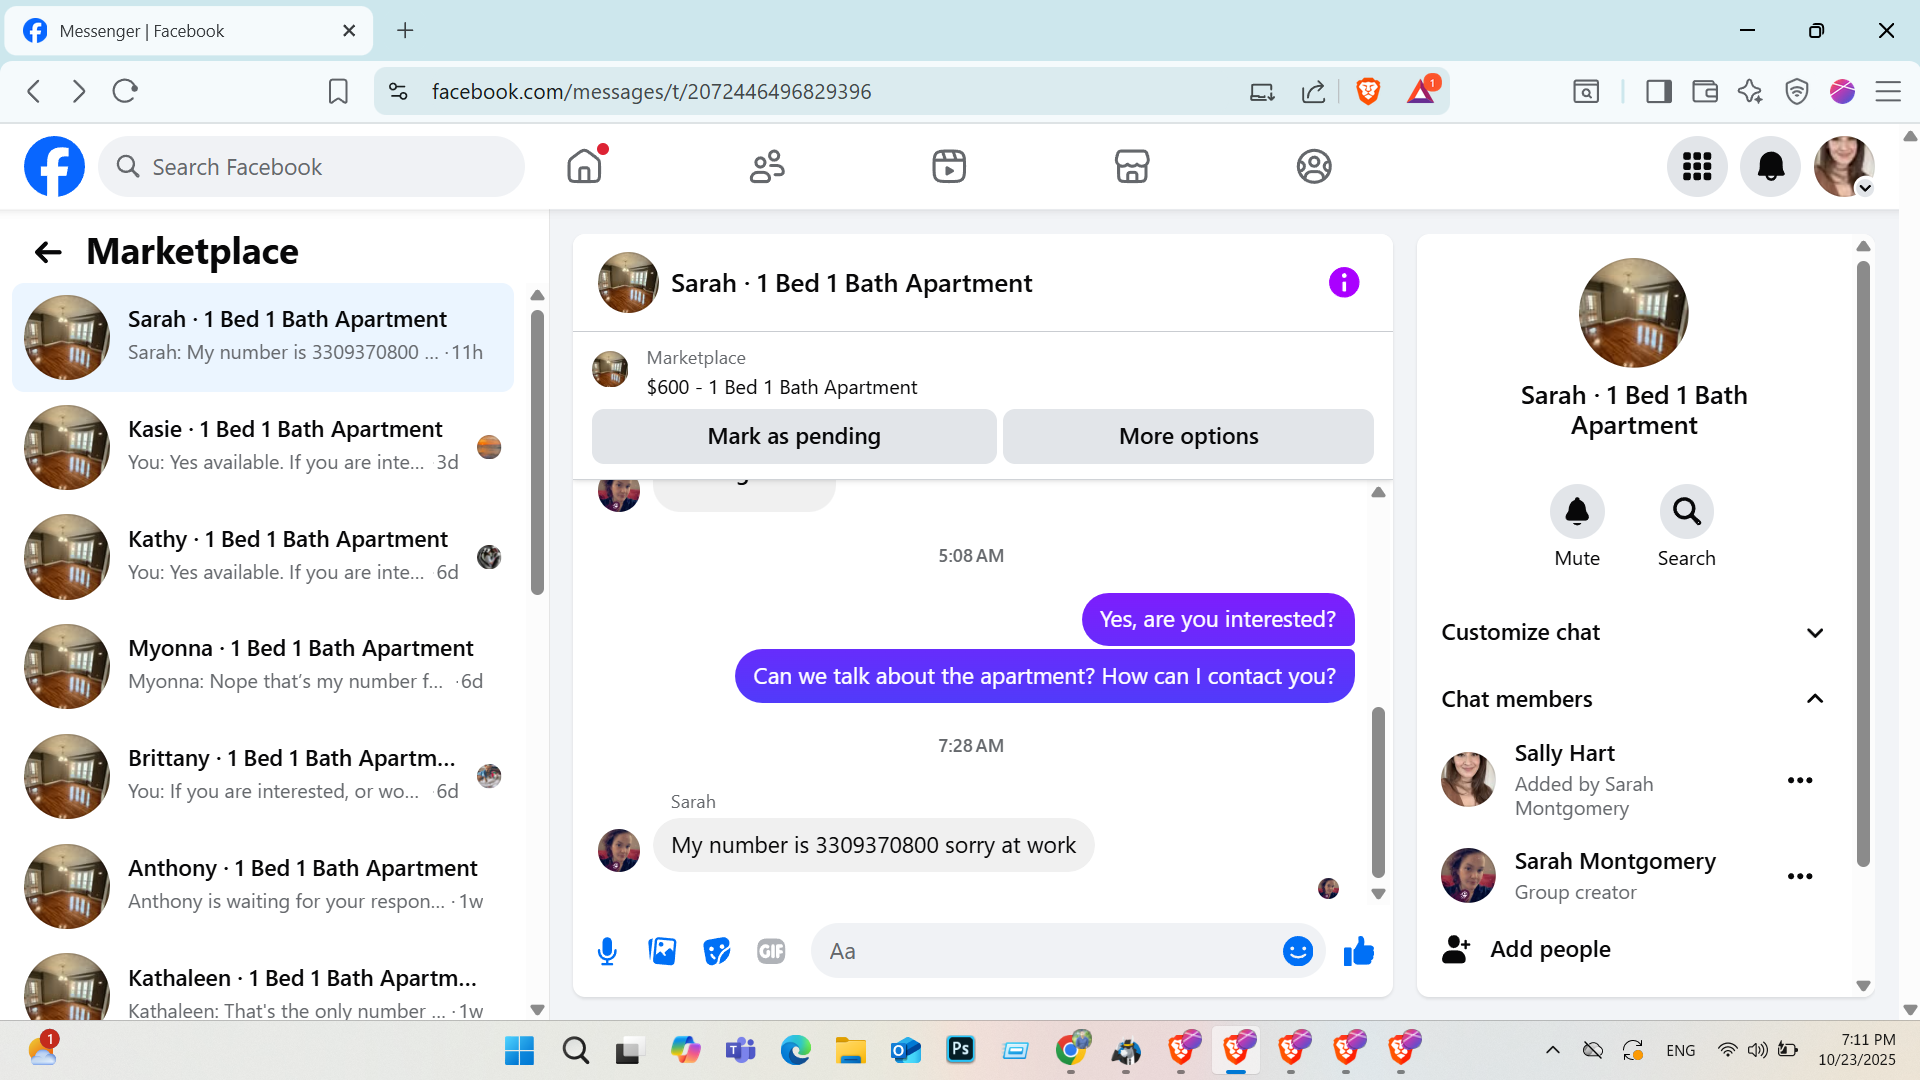Screen dimensions: 1920x1080
Task: Toggle the Brave sidebar panel
Action: tap(1659, 92)
